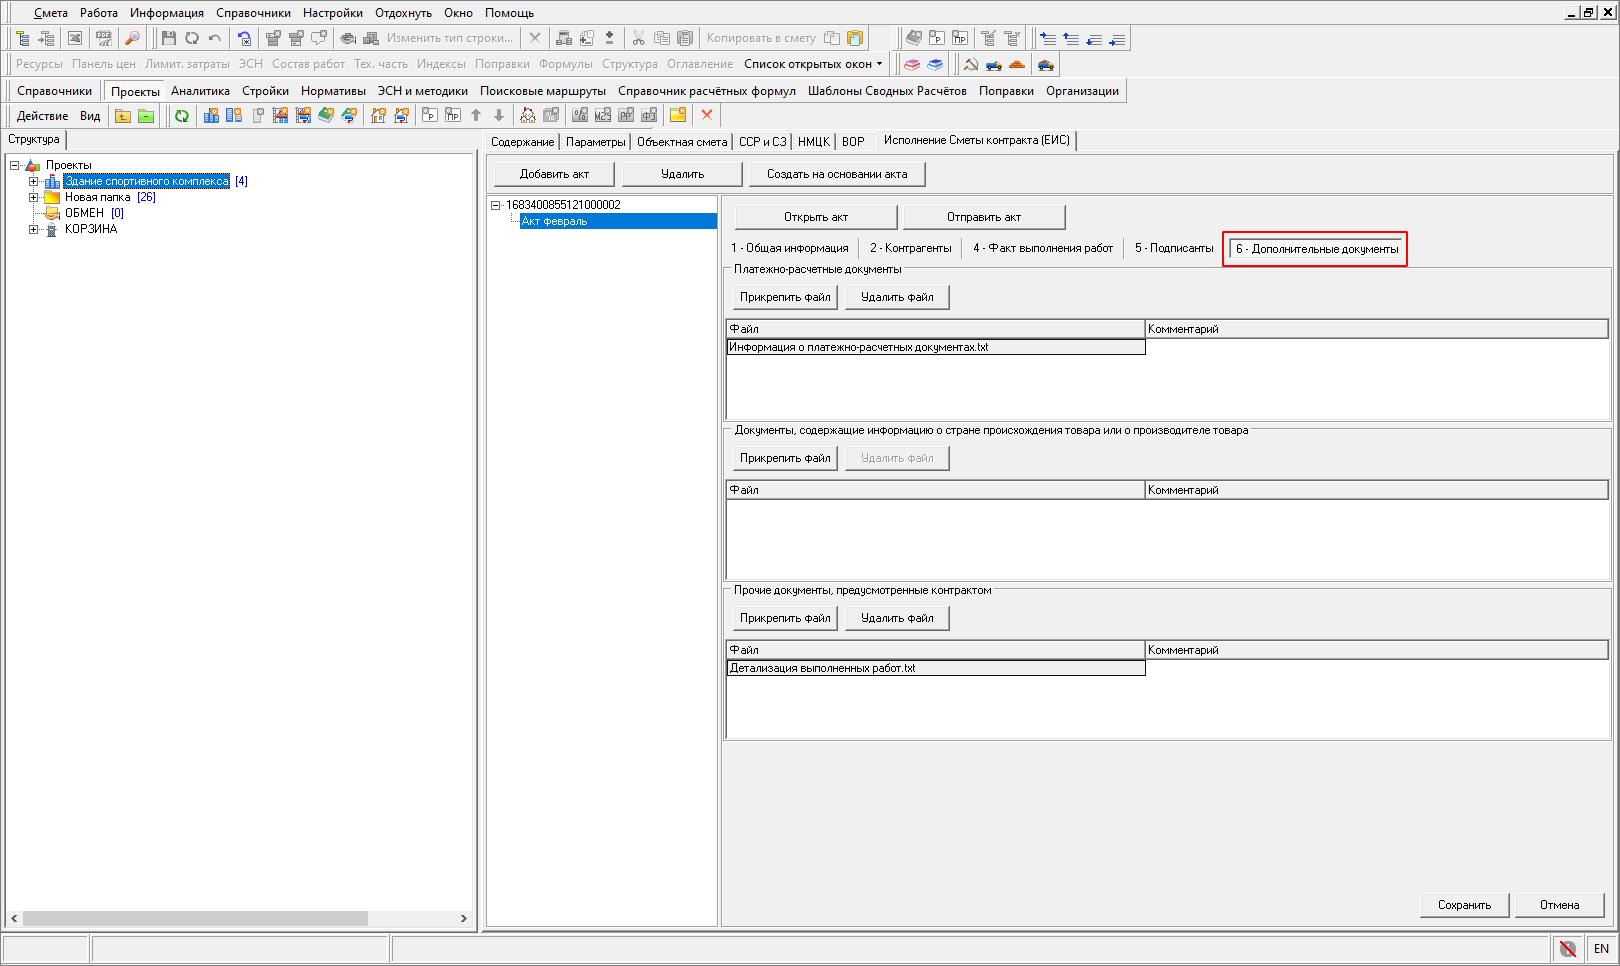1620x966 pixels.
Task: Click the red X delete icon in projects toolbar
Action: pyautogui.click(x=707, y=115)
